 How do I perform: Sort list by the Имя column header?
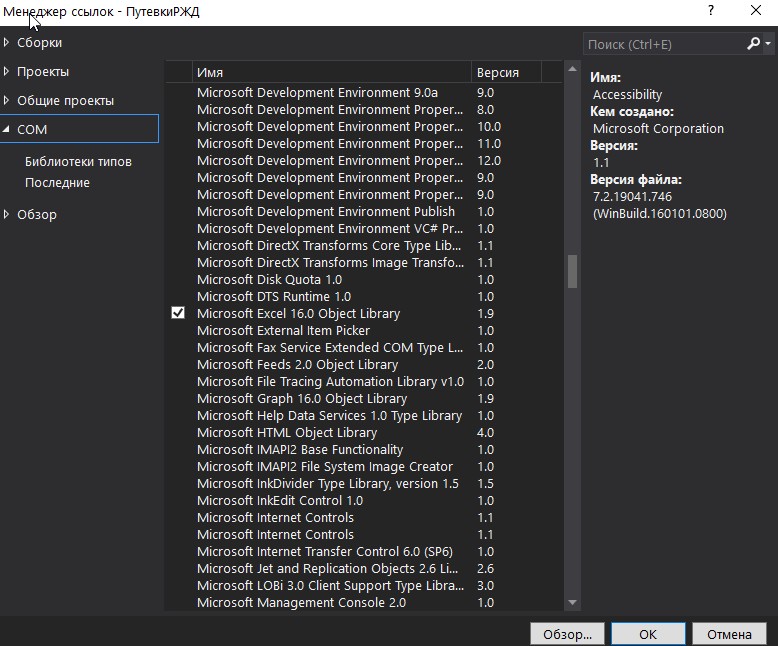(x=330, y=72)
